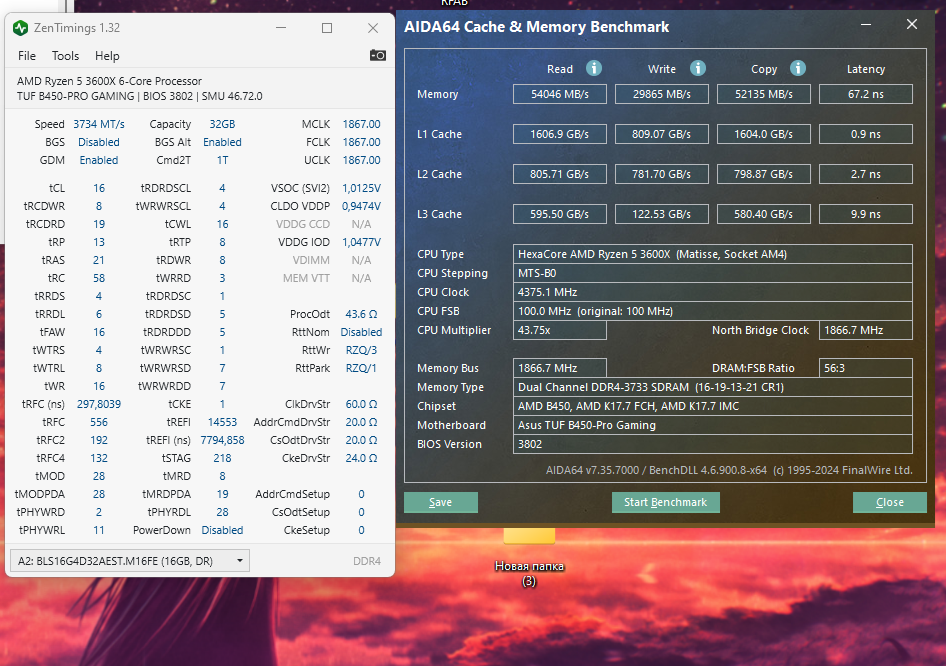Click the tCL value 16
The width and height of the screenshot is (946, 666).
pos(99,188)
